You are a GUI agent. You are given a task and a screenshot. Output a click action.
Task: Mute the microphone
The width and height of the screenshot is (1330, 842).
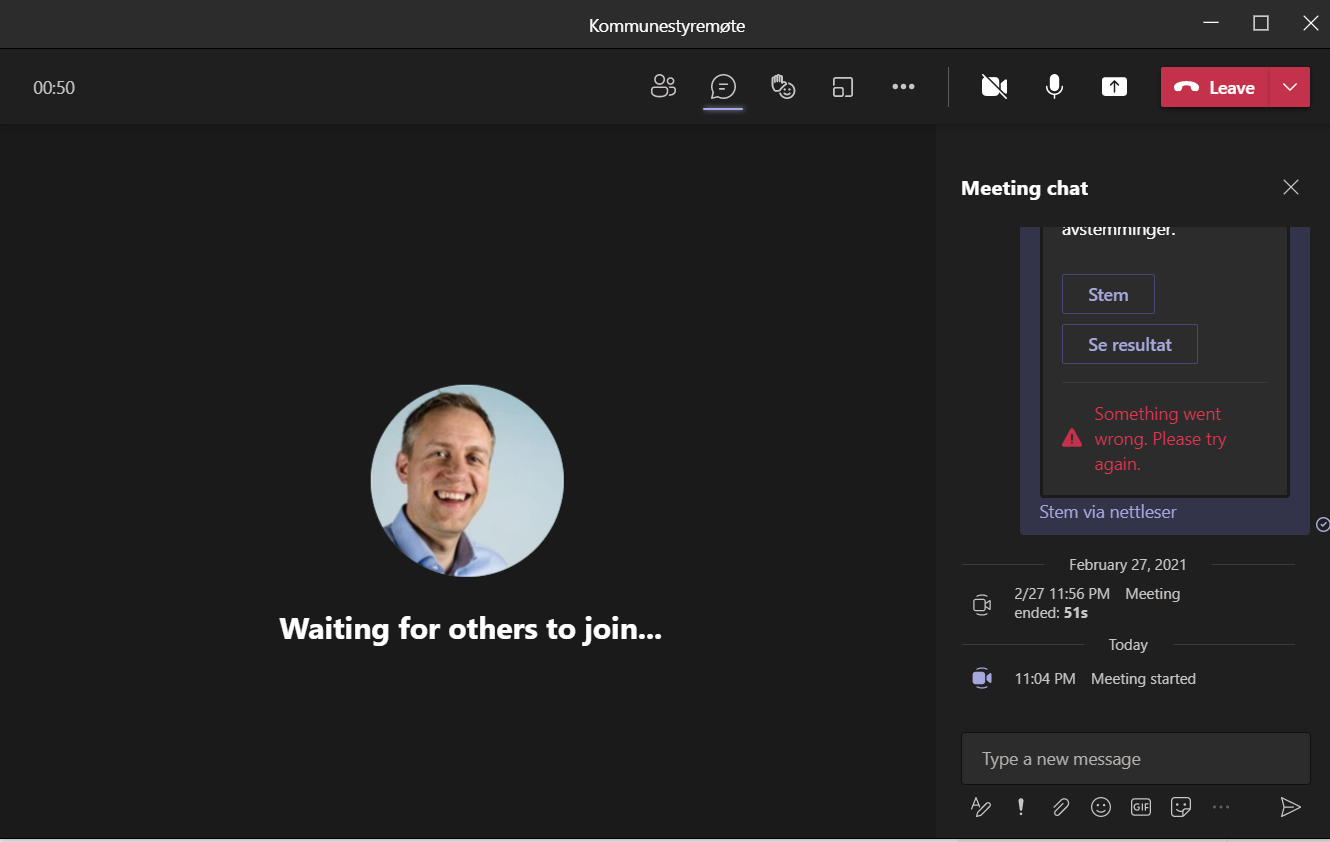point(1054,87)
